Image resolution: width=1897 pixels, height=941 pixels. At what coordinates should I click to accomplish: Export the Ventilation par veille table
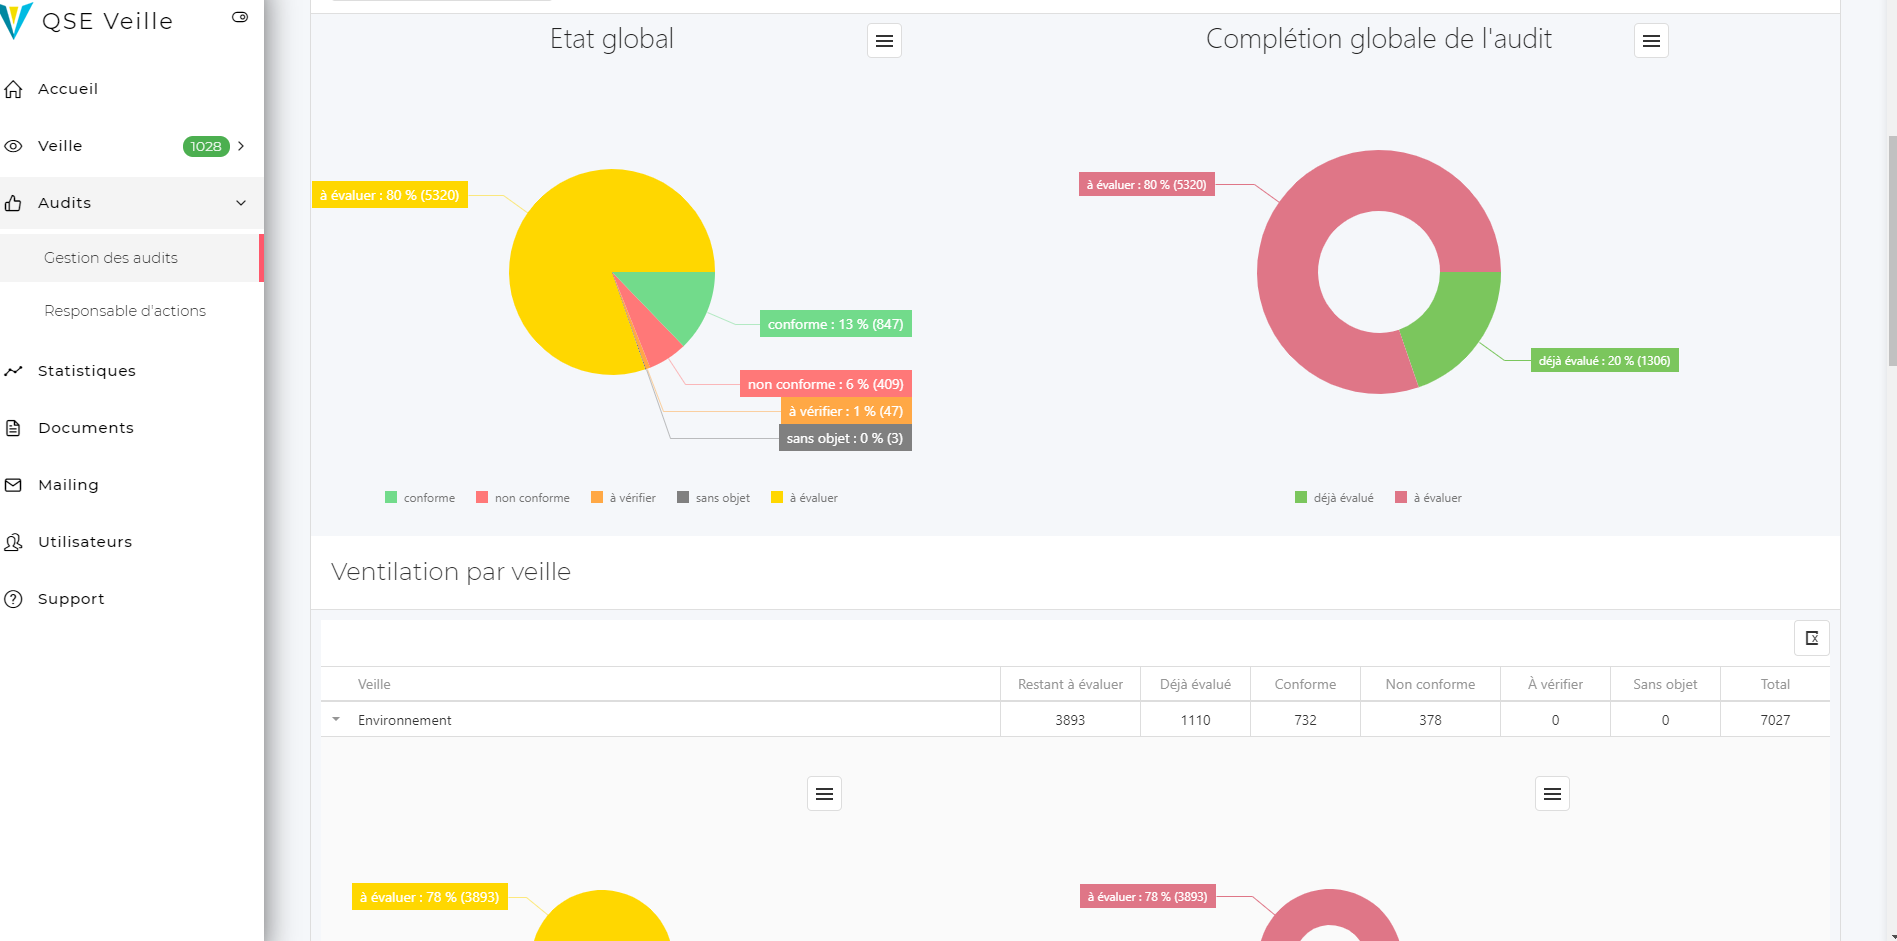(x=1812, y=638)
